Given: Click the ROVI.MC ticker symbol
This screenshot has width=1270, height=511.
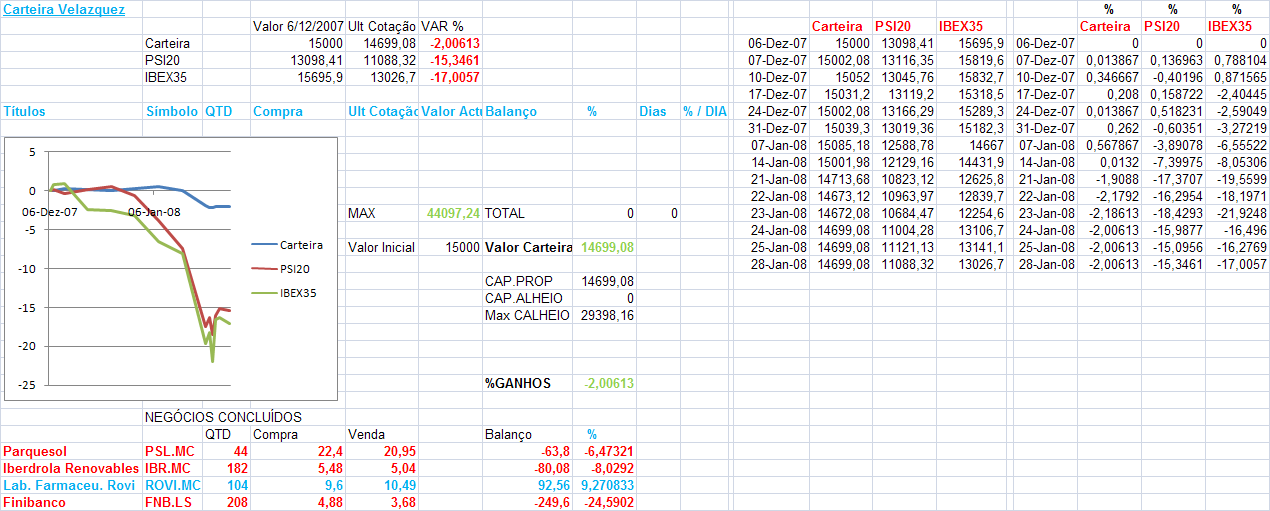Looking at the screenshot, I should 173,485.
